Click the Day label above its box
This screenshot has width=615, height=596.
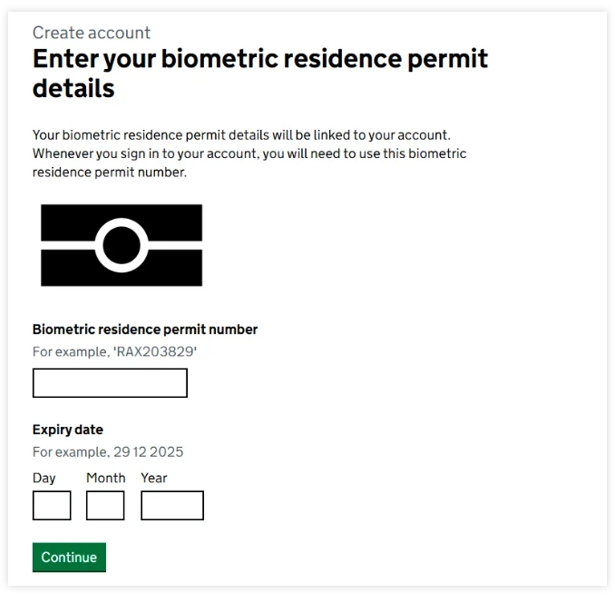click(44, 478)
